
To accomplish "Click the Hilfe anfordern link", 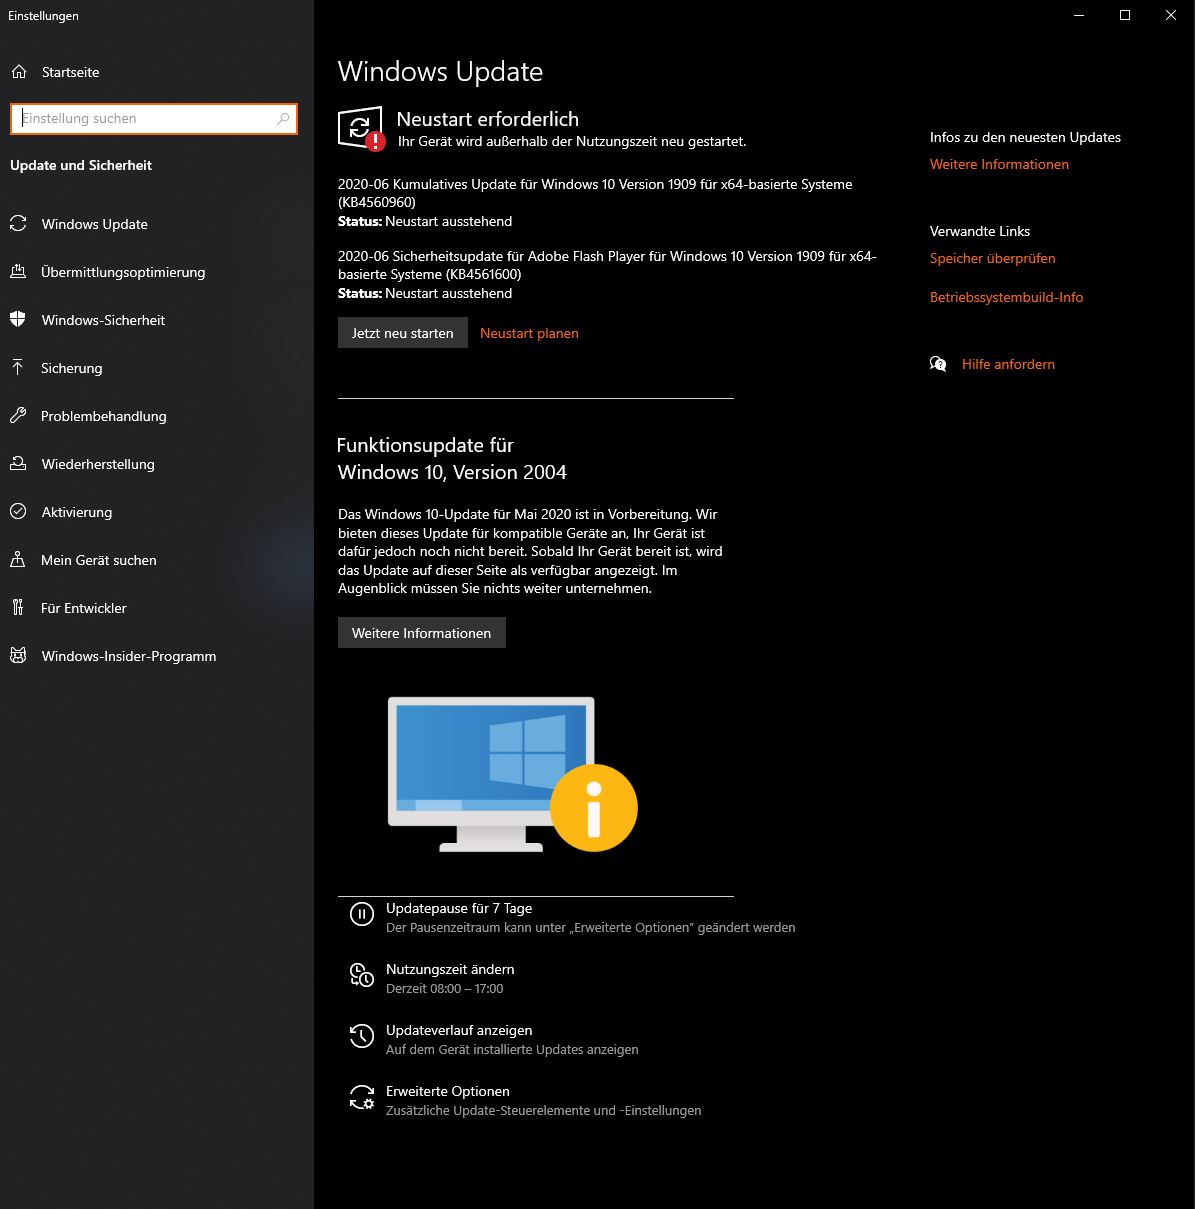I will pyautogui.click(x=1008, y=364).
